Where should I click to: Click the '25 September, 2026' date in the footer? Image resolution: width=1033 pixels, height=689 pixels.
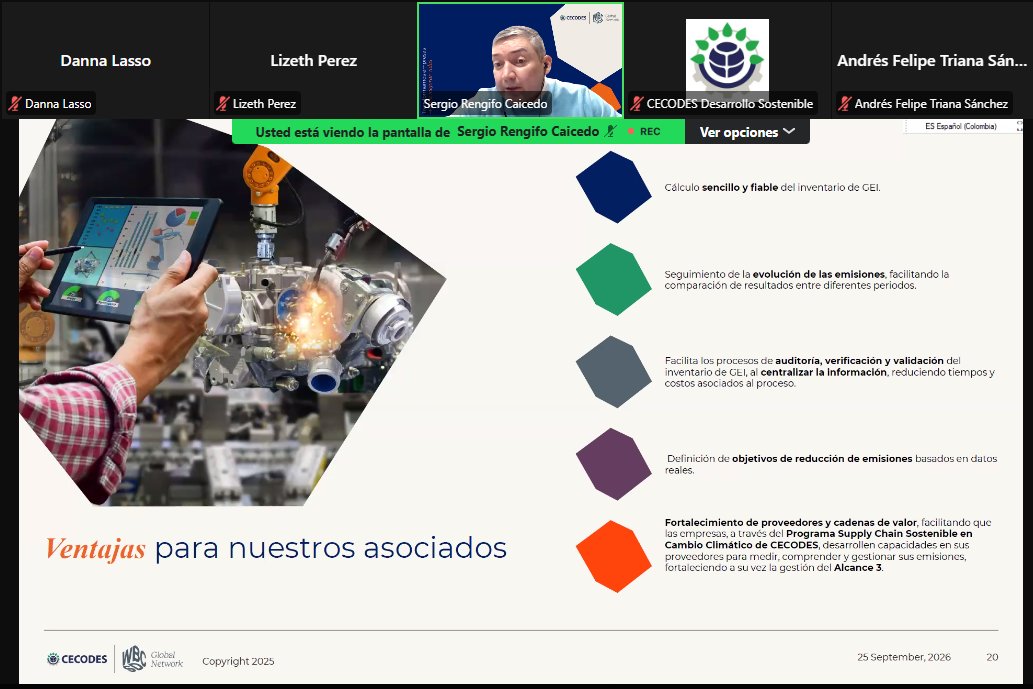coord(904,657)
